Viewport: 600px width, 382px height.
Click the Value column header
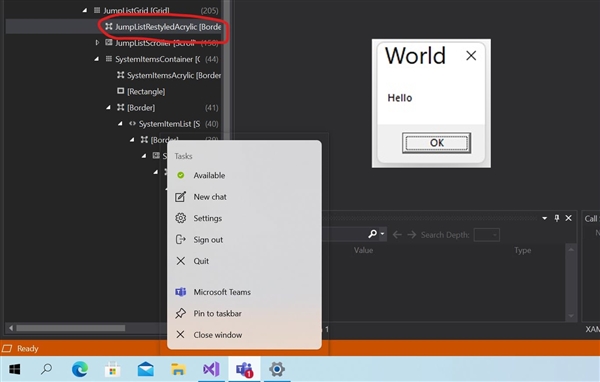pyautogui.click(x=363, y=250)
